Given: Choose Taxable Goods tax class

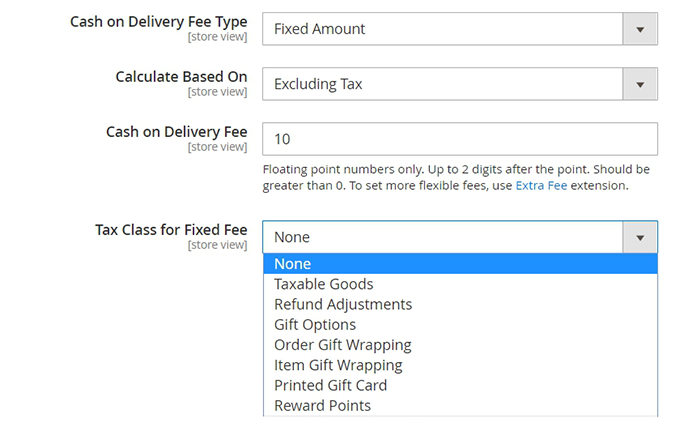Looking at the screenshot, I should coord(323,284).
